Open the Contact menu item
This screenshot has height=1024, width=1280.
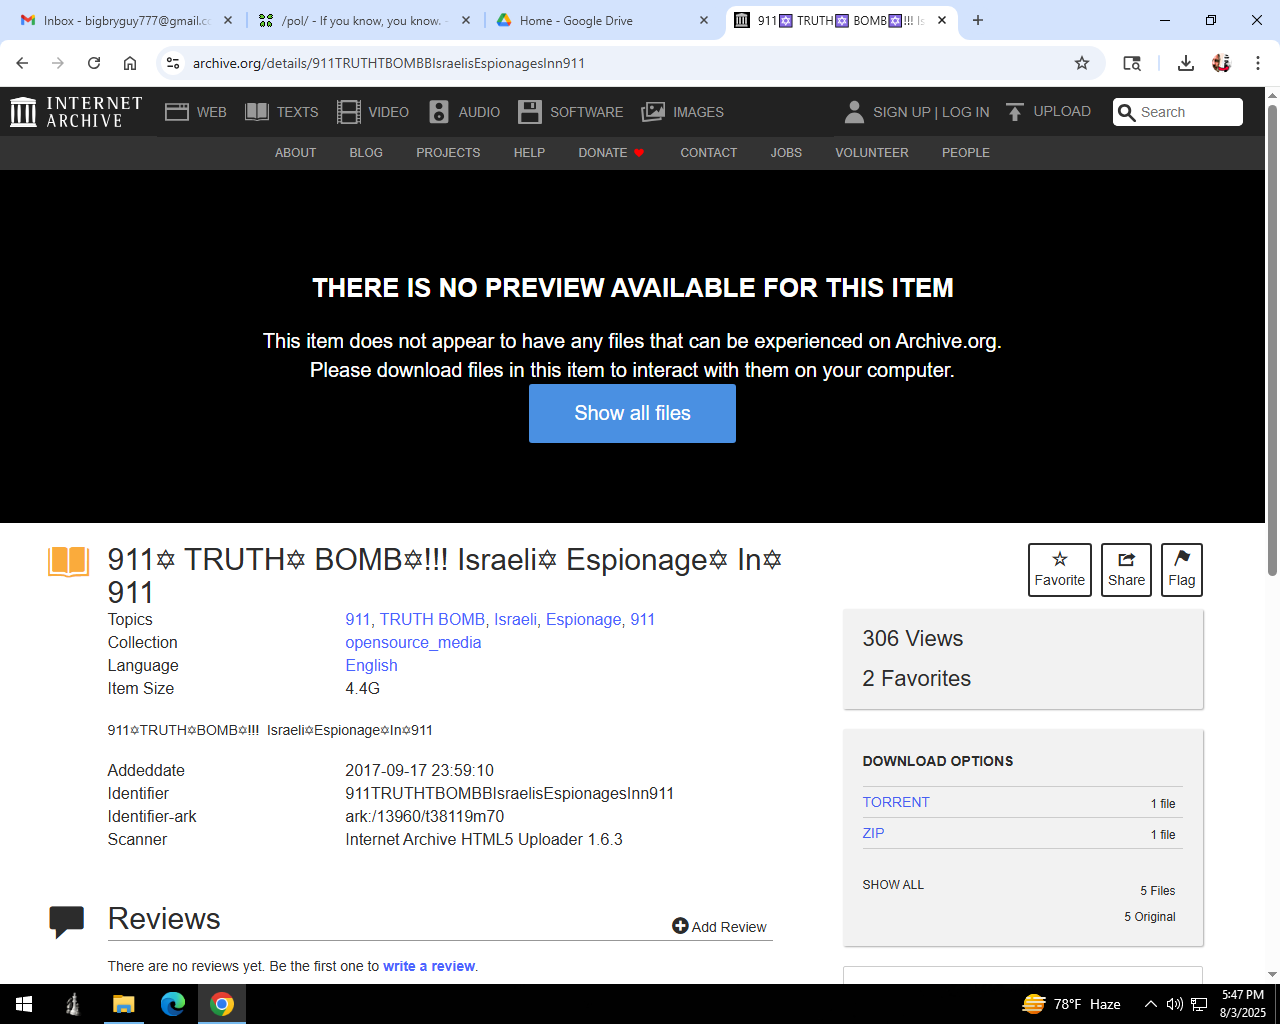click(708, 153)
